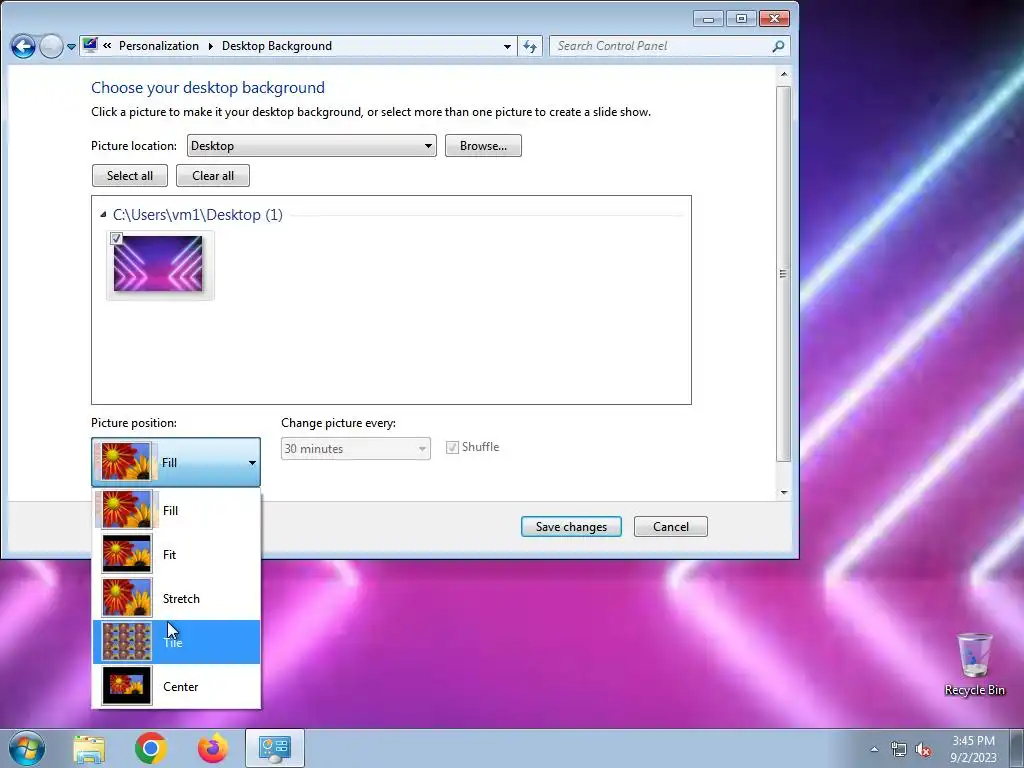Select the Recycle Bin desktop icon

tap(974, 664)
